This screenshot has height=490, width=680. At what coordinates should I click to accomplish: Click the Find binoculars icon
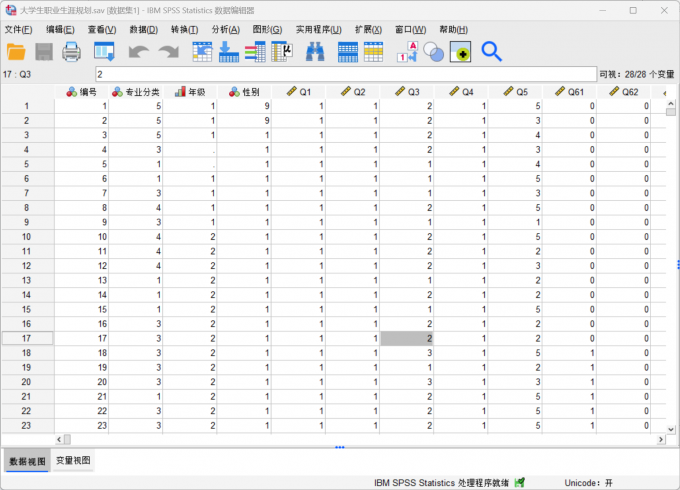314,51
